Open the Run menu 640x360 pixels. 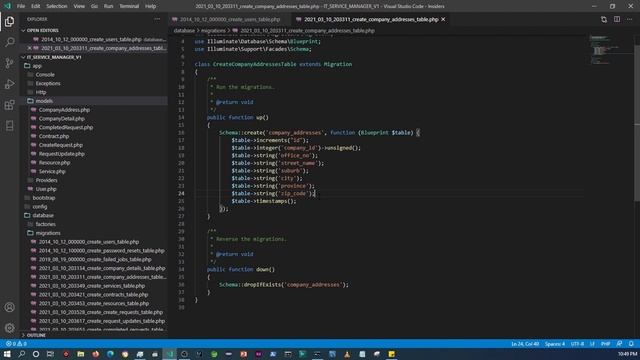pyautogui.click(x=108, y=6)
